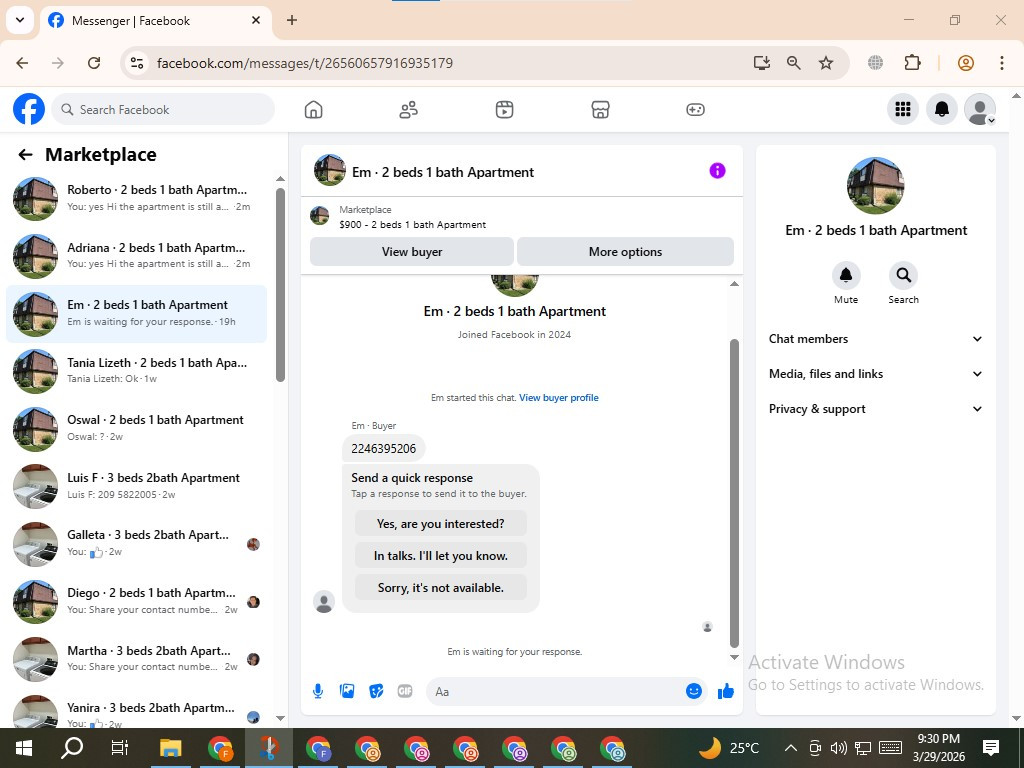
Task: Click the Messenger | Facebook tab
Action: pyautogui.click(x=155, y=21)
